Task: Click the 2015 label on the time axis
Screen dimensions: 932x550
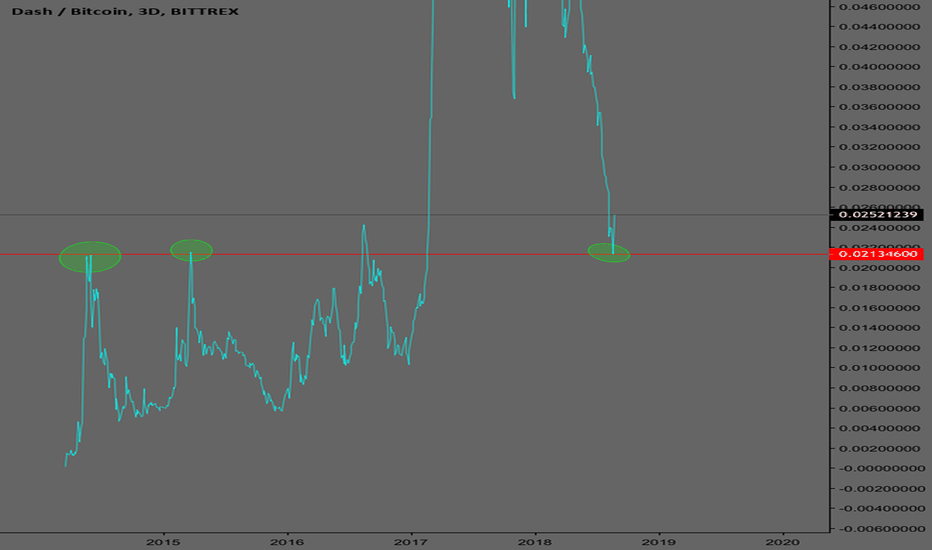Action: [x=163, y=542]
